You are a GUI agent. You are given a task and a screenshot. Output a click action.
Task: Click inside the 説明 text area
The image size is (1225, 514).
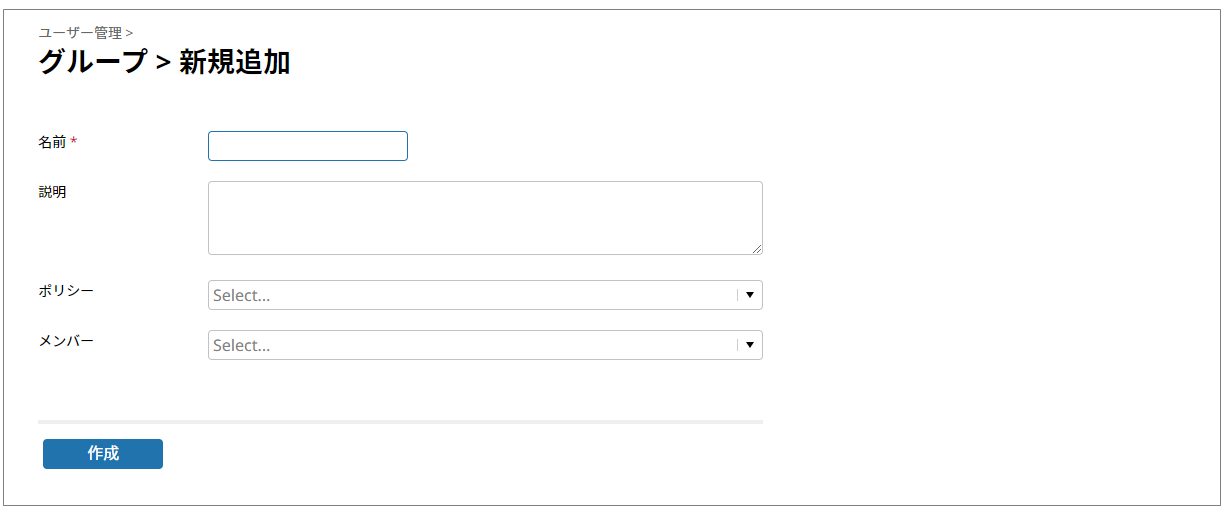coord(485,218)
